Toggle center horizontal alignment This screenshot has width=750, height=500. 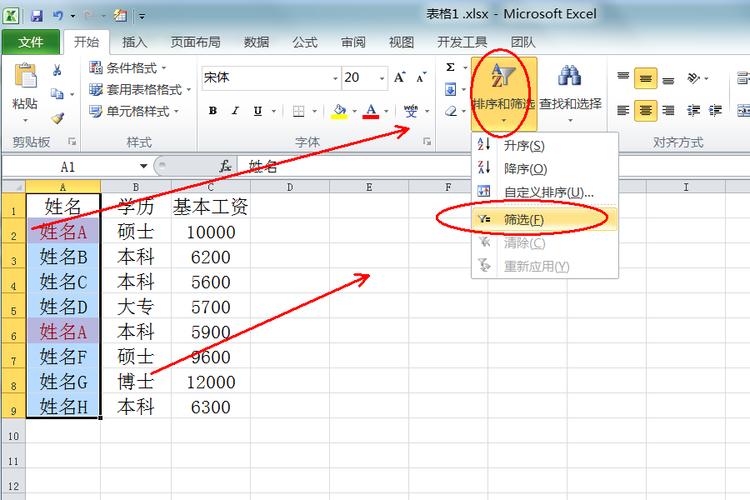coord(645,111)
